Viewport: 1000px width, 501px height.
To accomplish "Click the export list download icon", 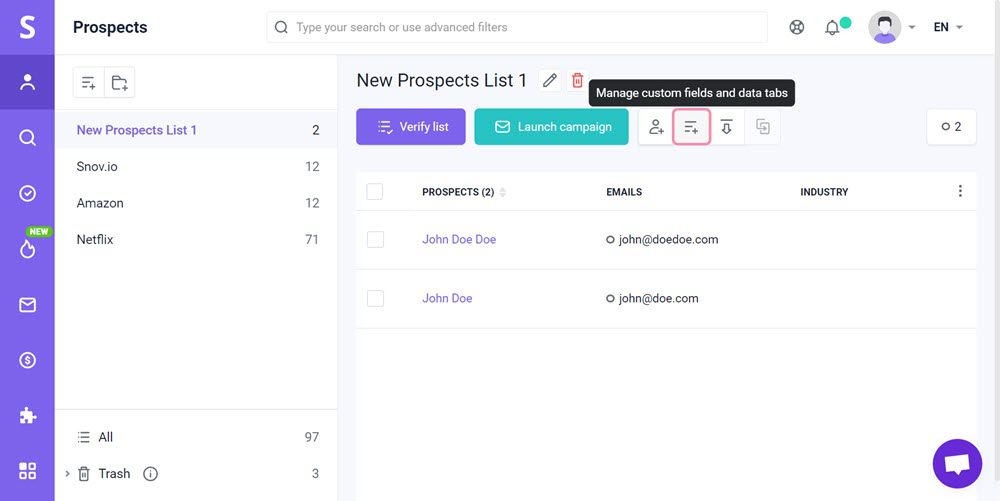I will point(727,127).
